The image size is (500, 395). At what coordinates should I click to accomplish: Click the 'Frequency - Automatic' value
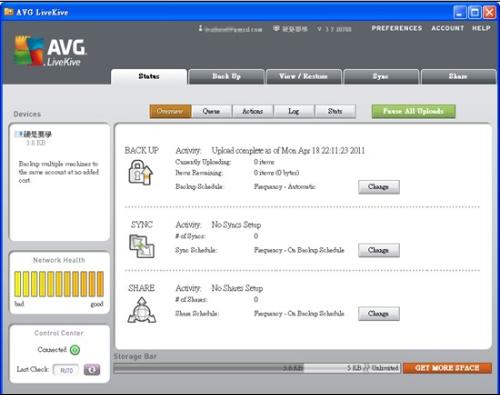[285, 187]
